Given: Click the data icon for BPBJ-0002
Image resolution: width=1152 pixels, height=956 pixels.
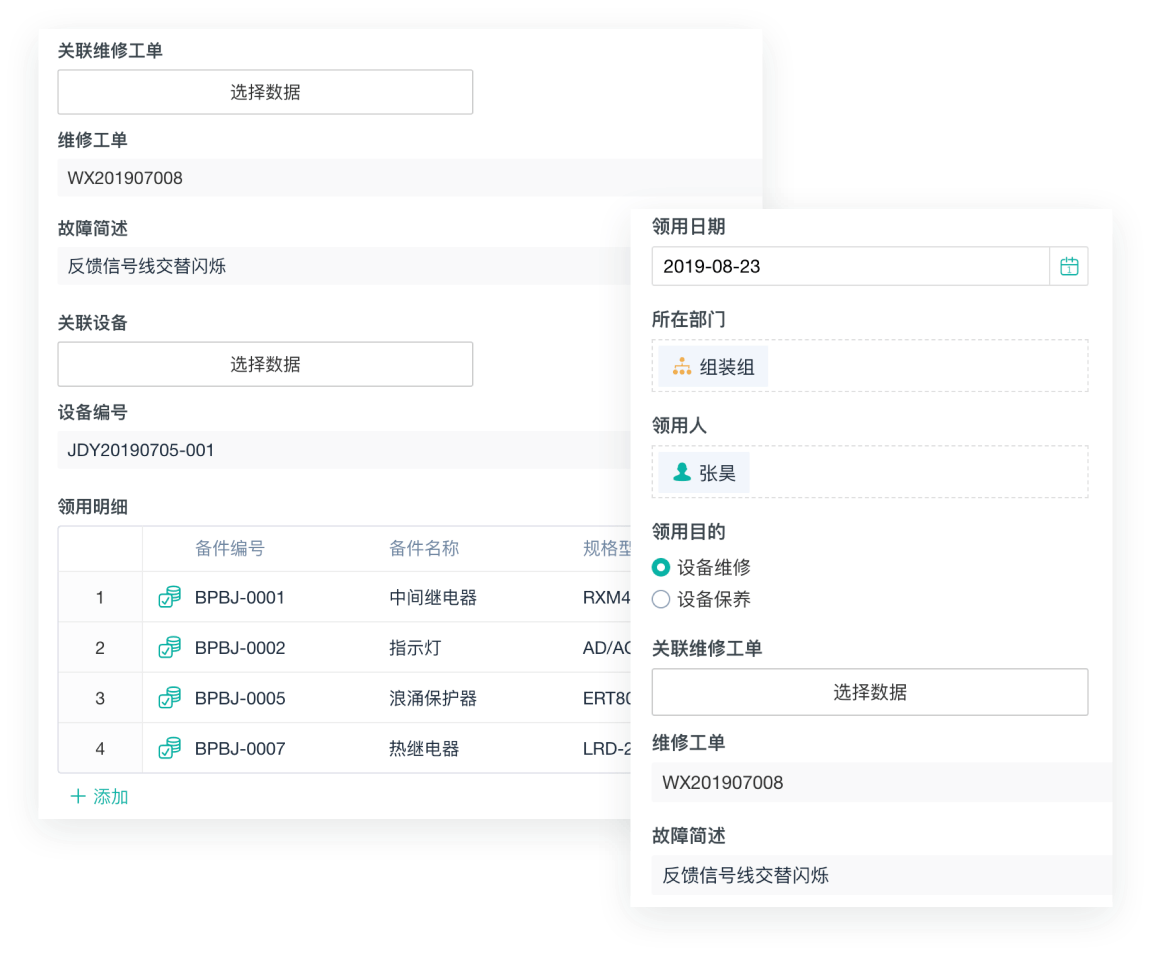Looking at the screenshot, I should pyautogui.click(x=170, y=647).
